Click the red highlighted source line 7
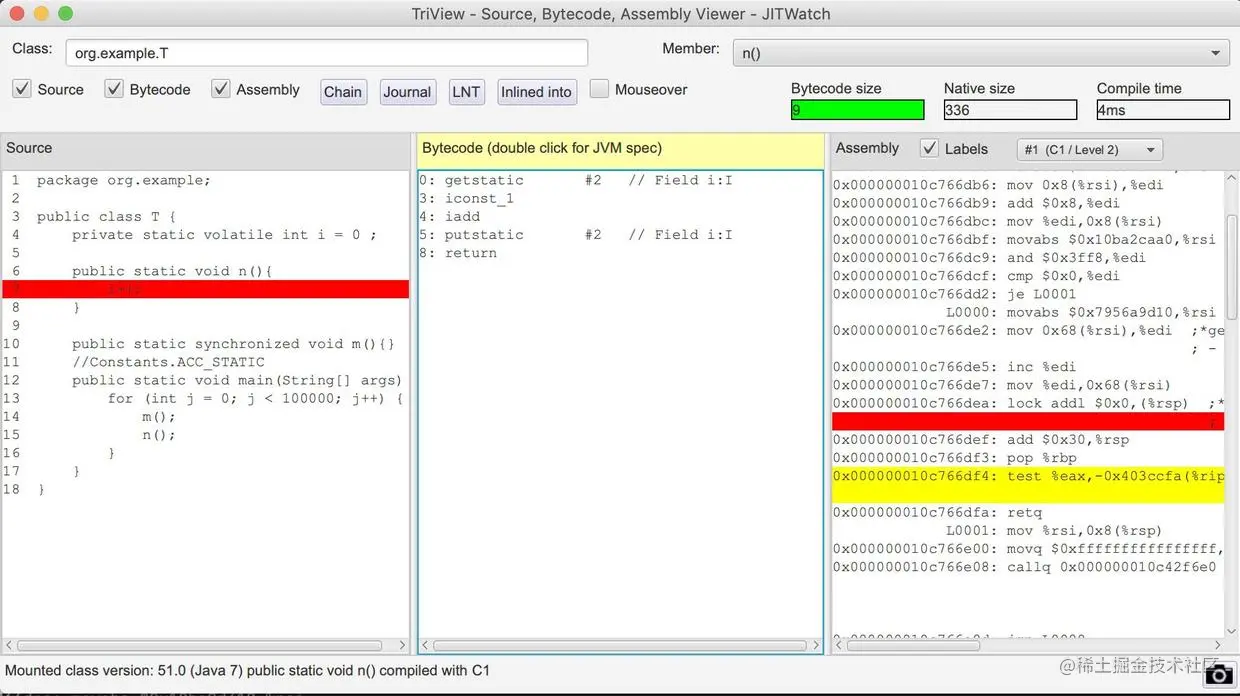The width and height of the screenshot is (1240, 696). (x=205, y=289)
